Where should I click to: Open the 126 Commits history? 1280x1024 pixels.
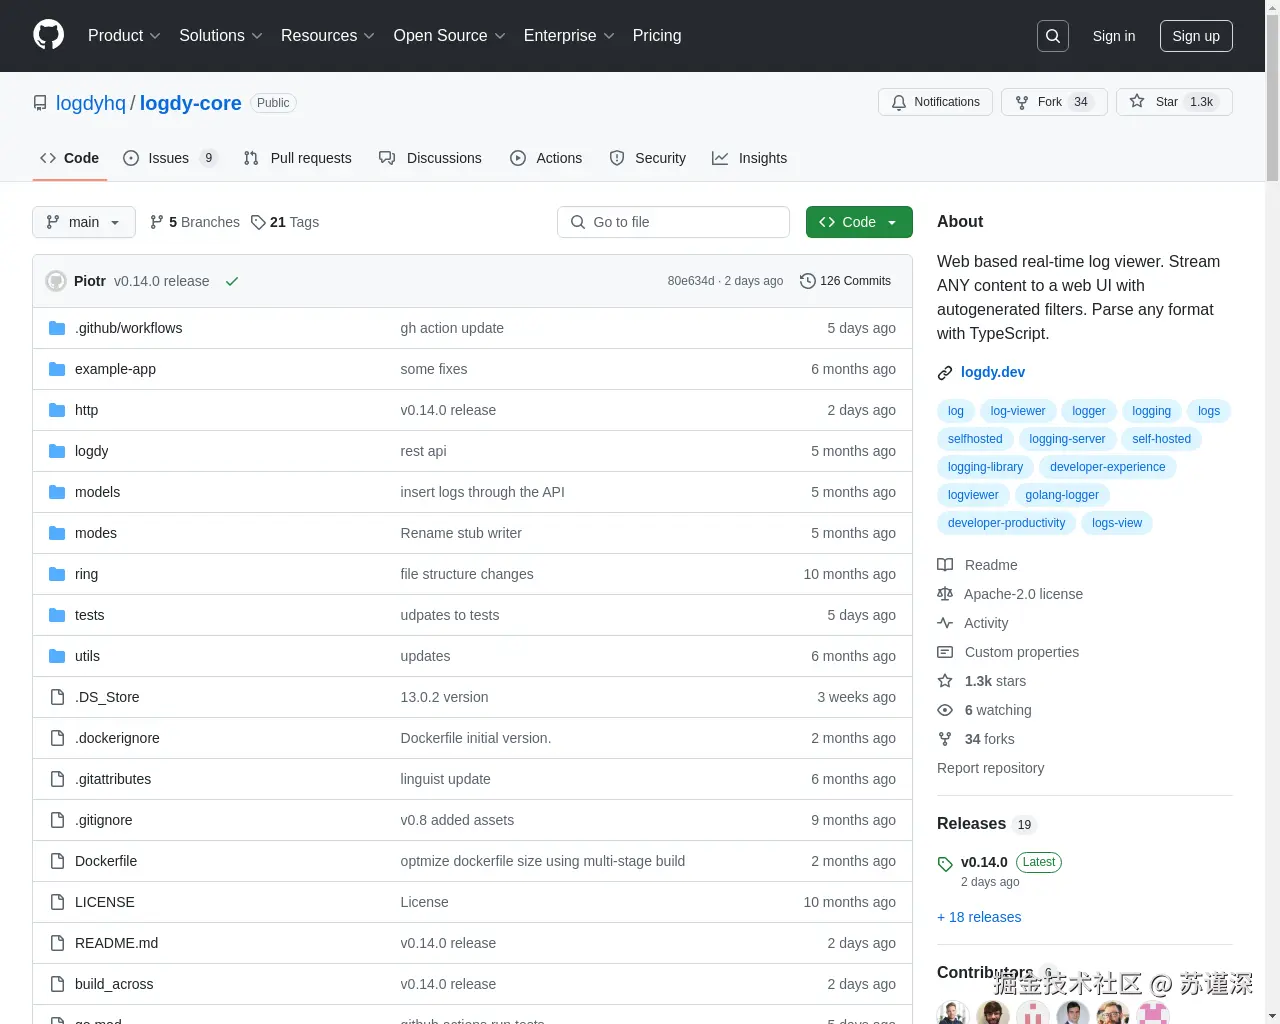[846, 281]
